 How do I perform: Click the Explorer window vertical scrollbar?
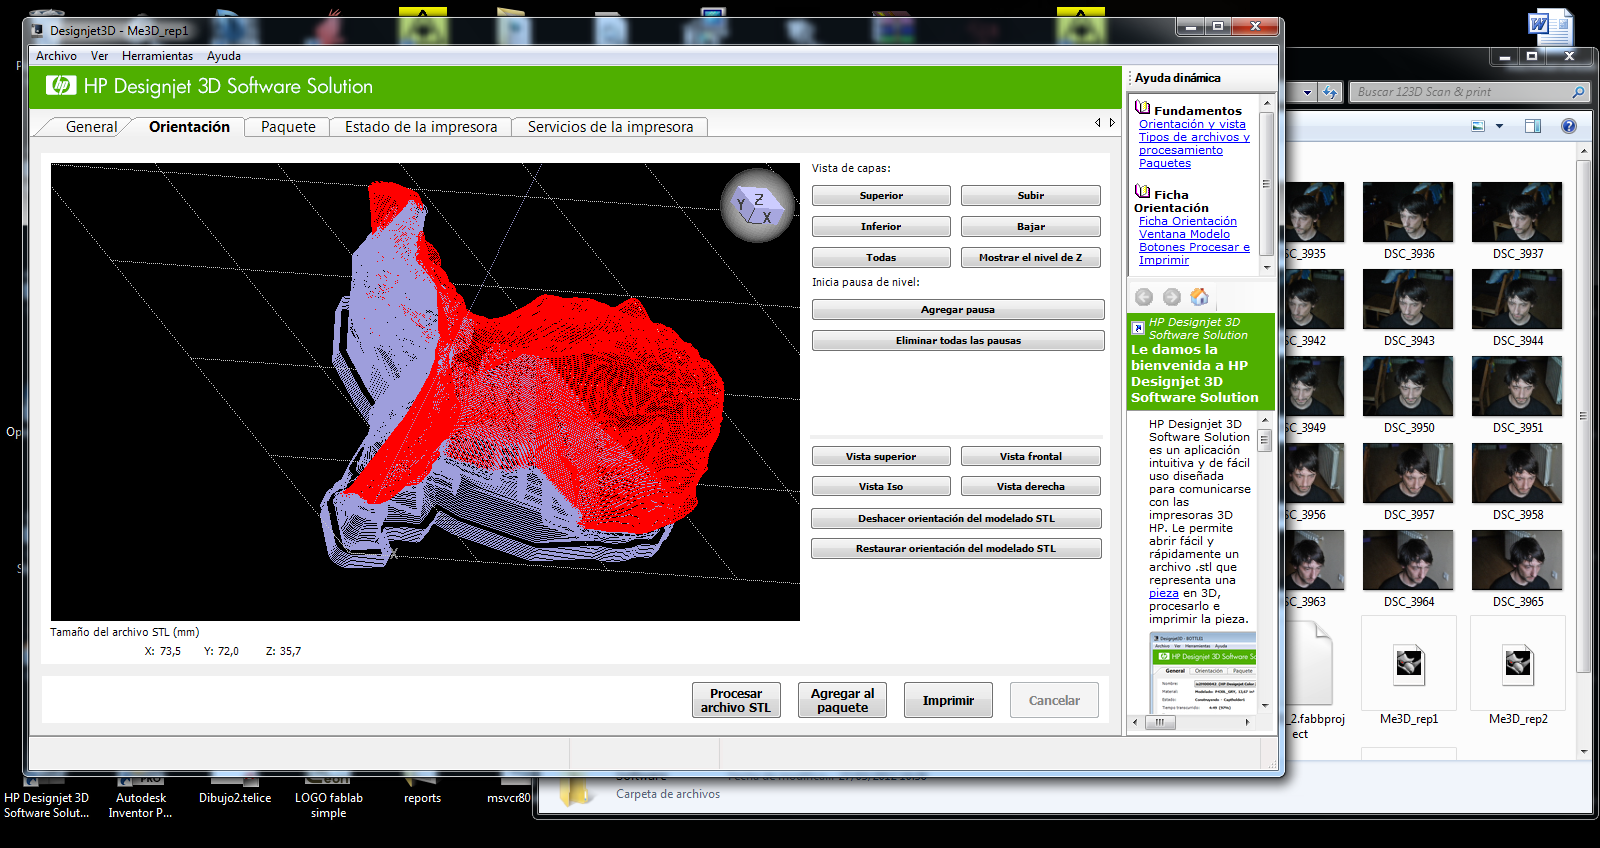coord(1583,450)
